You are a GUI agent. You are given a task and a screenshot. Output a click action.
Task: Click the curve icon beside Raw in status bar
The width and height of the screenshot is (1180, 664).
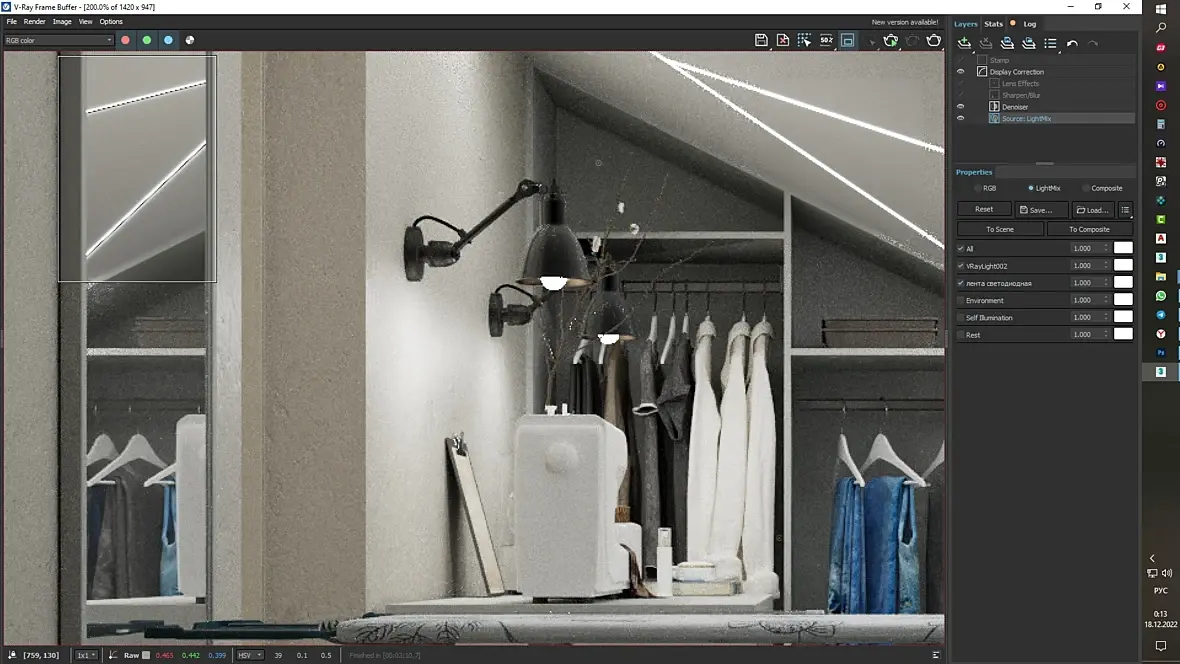click(113, 655)
